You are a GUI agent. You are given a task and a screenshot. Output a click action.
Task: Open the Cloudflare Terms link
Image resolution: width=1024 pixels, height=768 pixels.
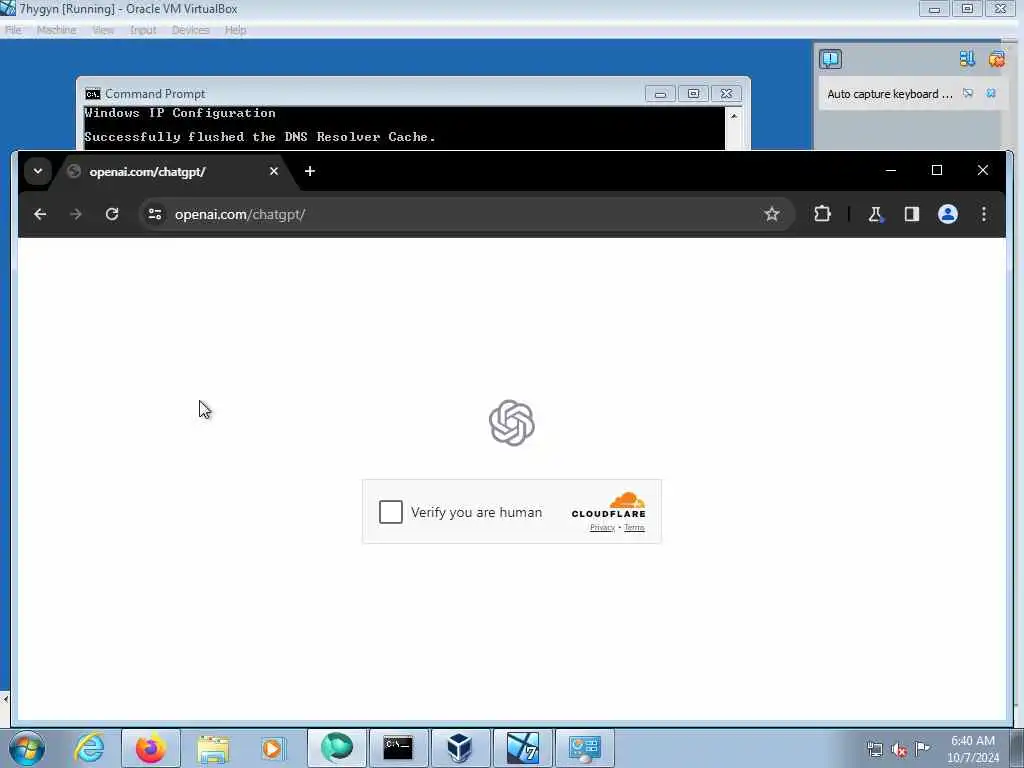pyautogui.click(x=634, y=528)
